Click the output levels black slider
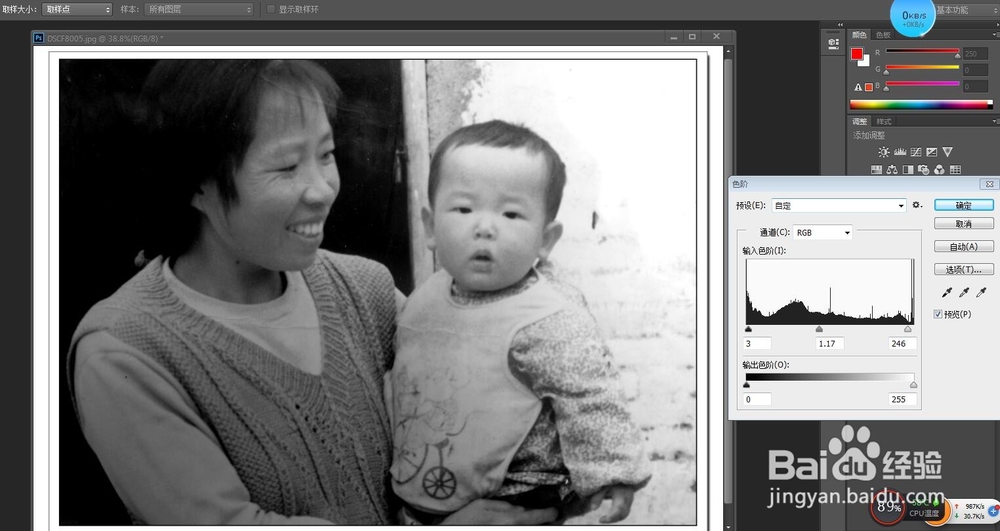 coord(747,384)
